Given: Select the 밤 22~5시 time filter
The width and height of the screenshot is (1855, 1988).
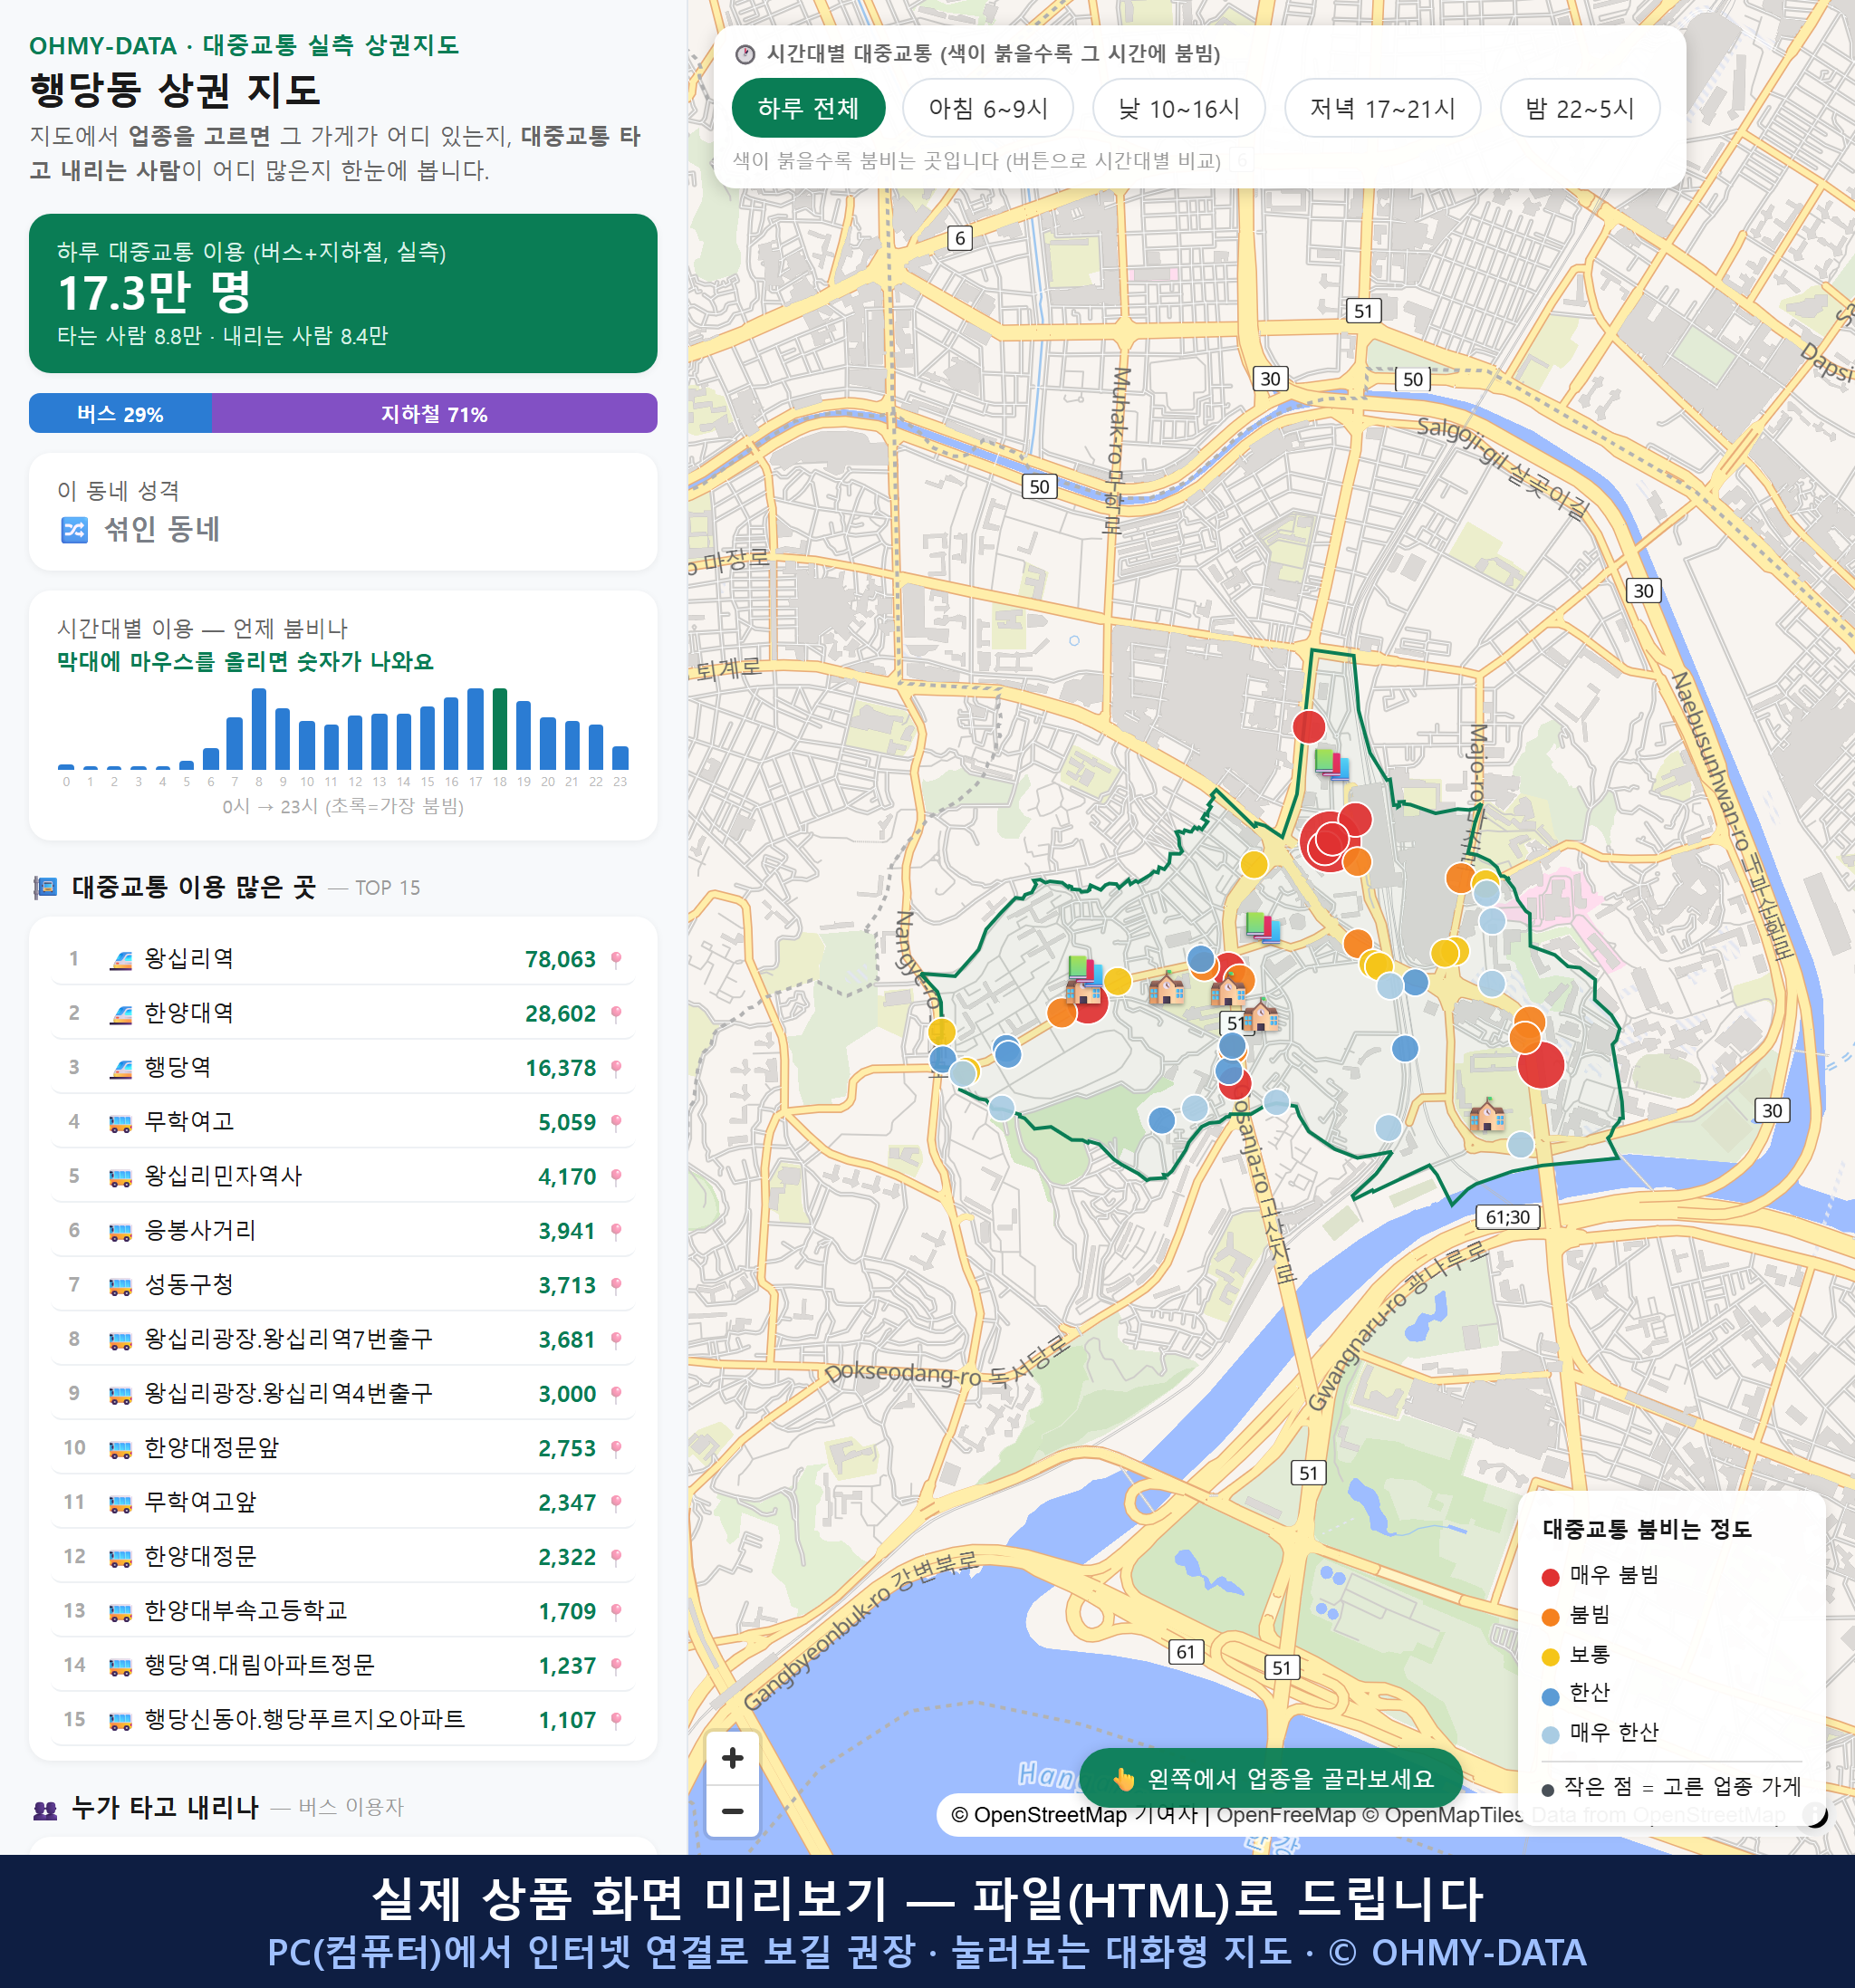Looking at the screenshot, I should pos(1580,108).
